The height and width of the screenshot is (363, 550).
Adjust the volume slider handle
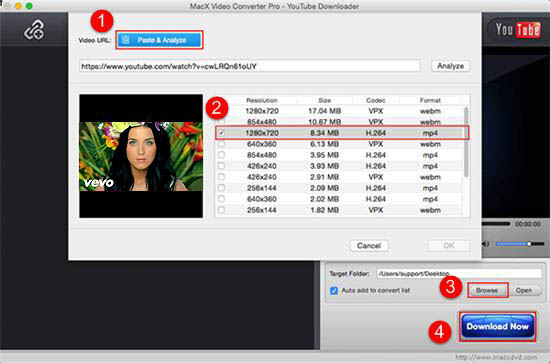(x=529, y=244)
